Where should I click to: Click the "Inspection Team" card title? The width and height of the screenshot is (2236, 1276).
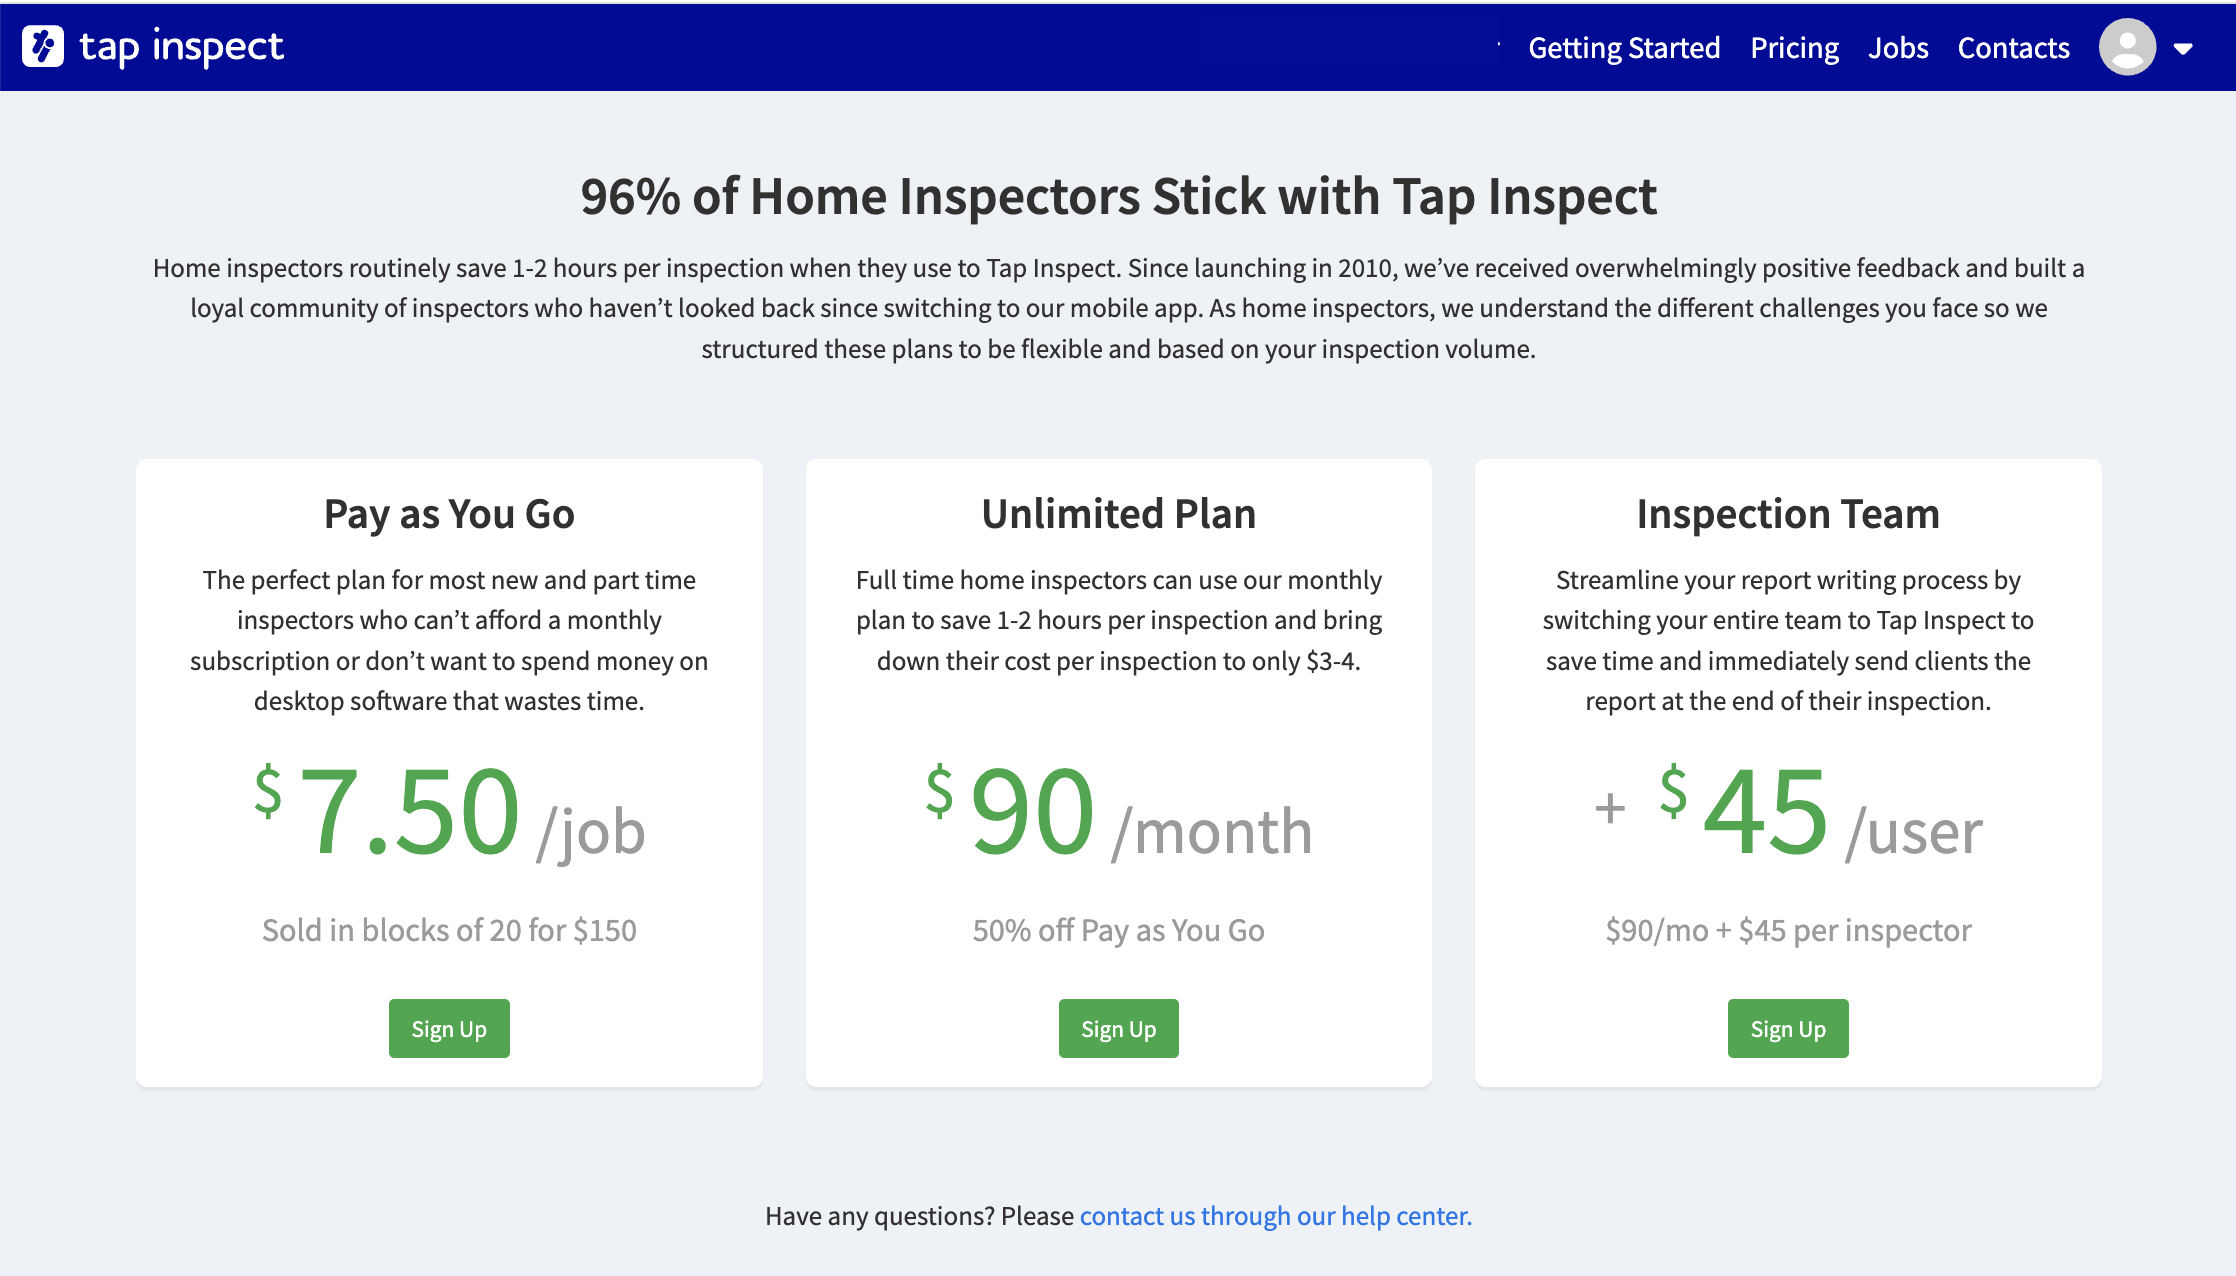[1788, 514]
